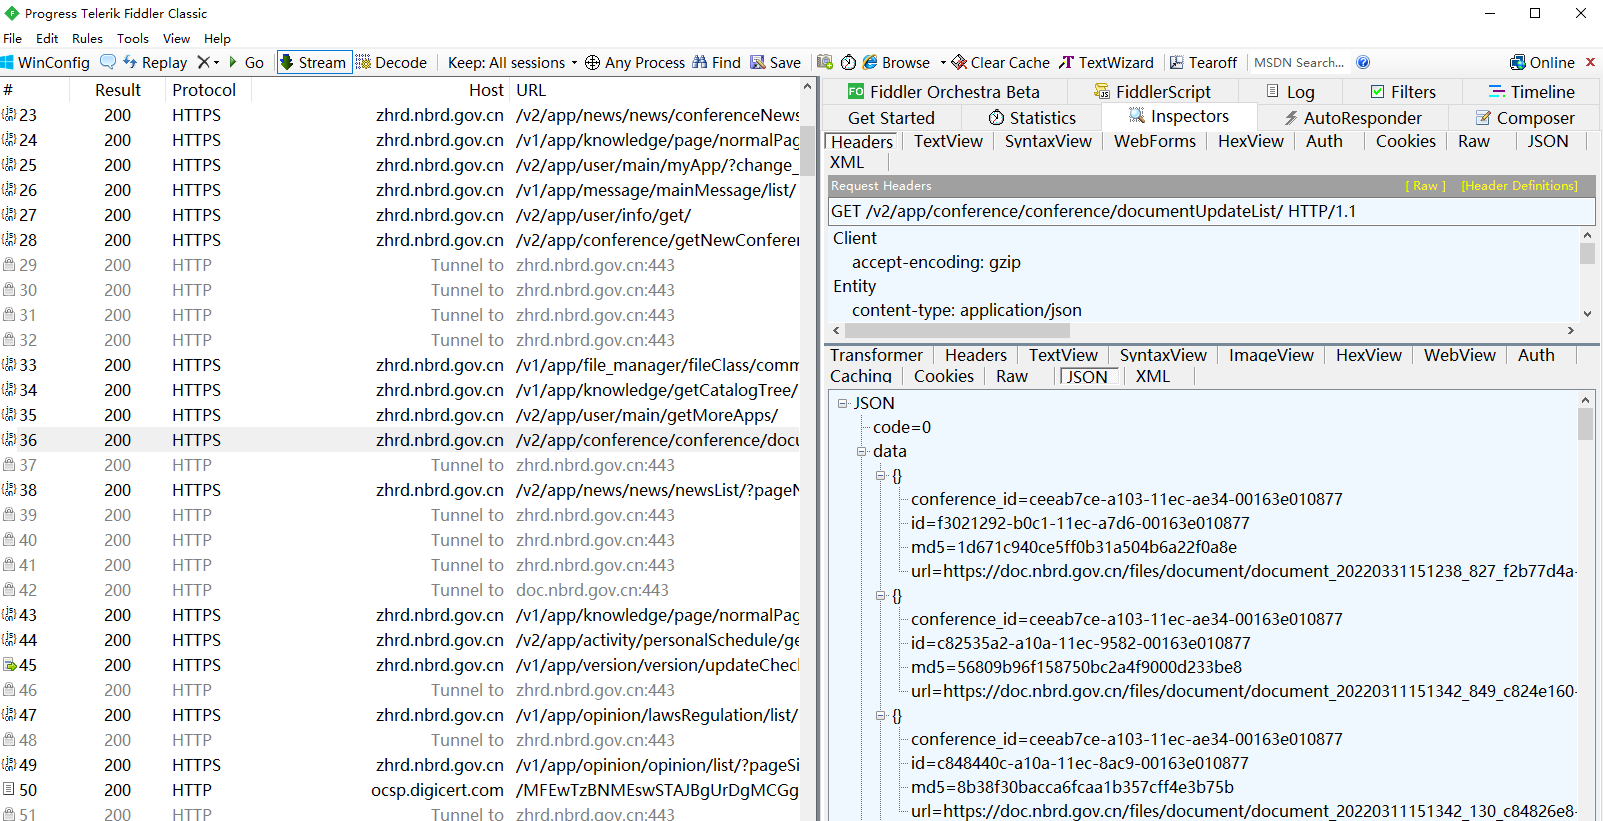The height and width of the screenshot is (821, 1603).
Task: Collapse second {} object node
Action: [881, 596]
